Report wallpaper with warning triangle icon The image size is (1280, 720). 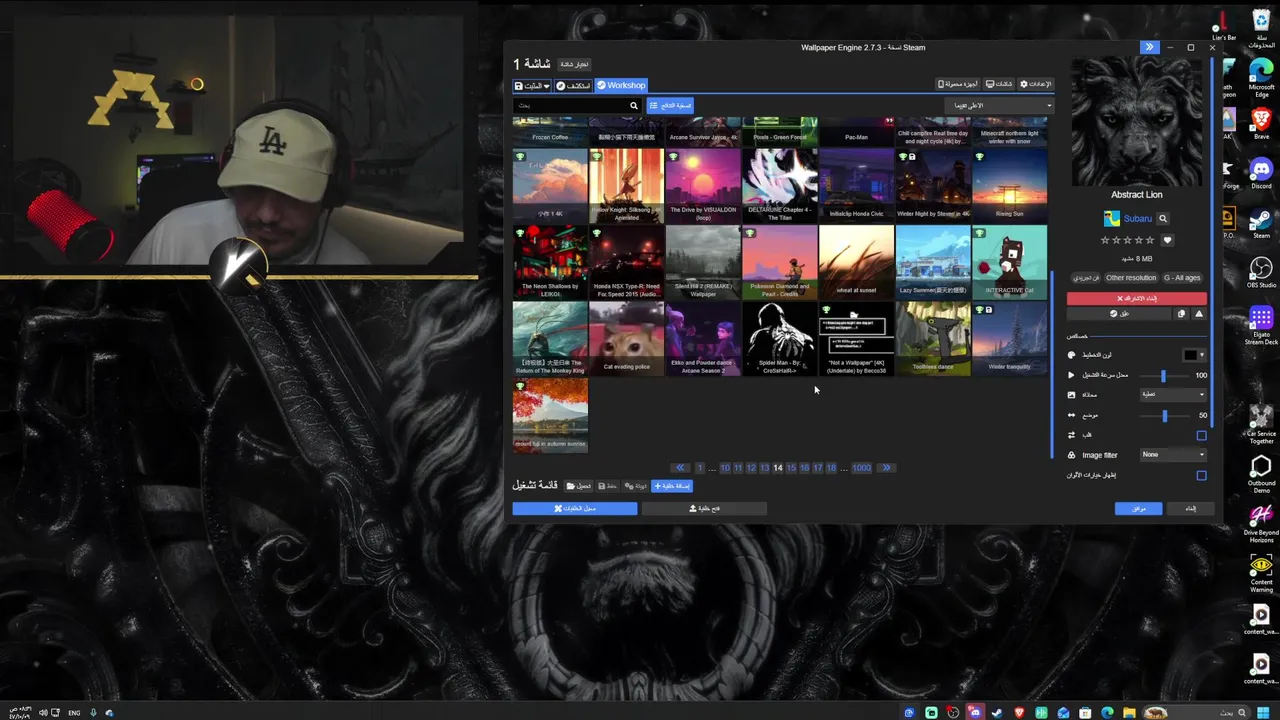tap(1199, 314)
